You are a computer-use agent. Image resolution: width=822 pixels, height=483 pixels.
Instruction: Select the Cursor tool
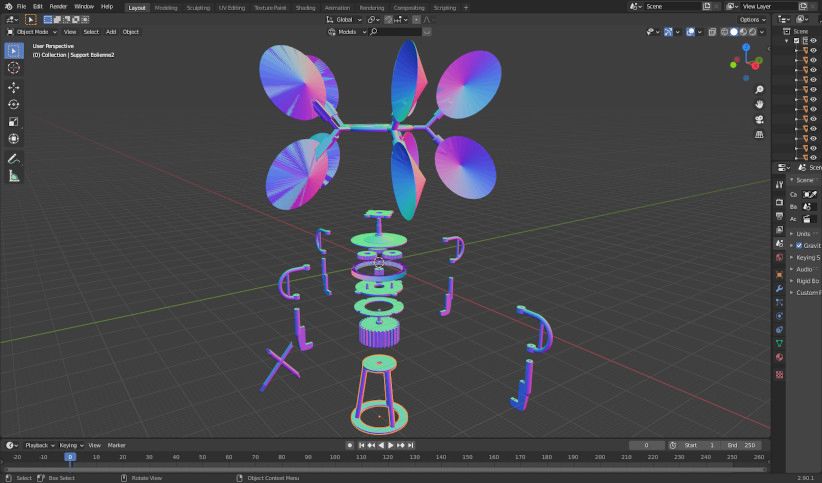[14, 68]
